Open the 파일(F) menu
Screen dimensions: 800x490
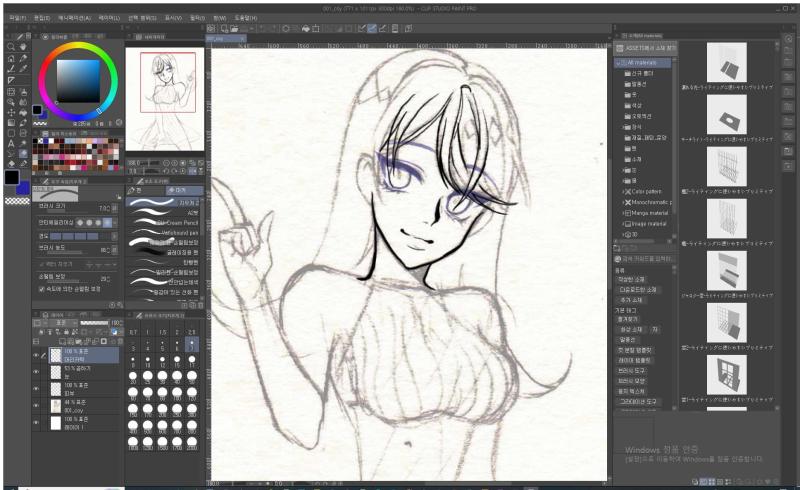[x=17, y=18]
